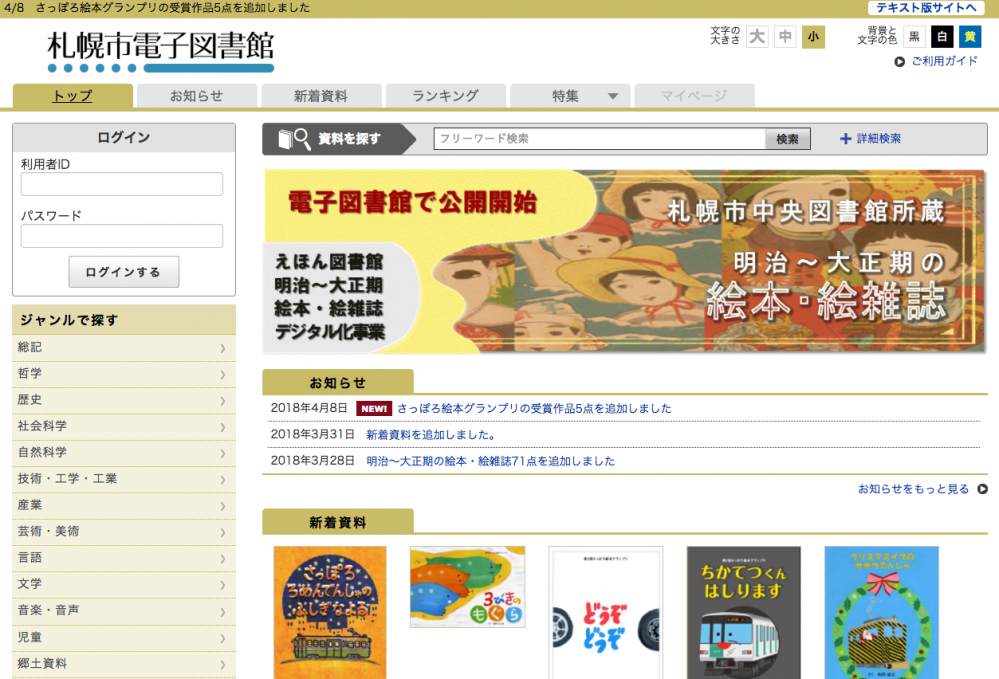Open the クリスマスイブのササラでんしゃ book cover
Screen dimensions: 999x679
(882, 613)
